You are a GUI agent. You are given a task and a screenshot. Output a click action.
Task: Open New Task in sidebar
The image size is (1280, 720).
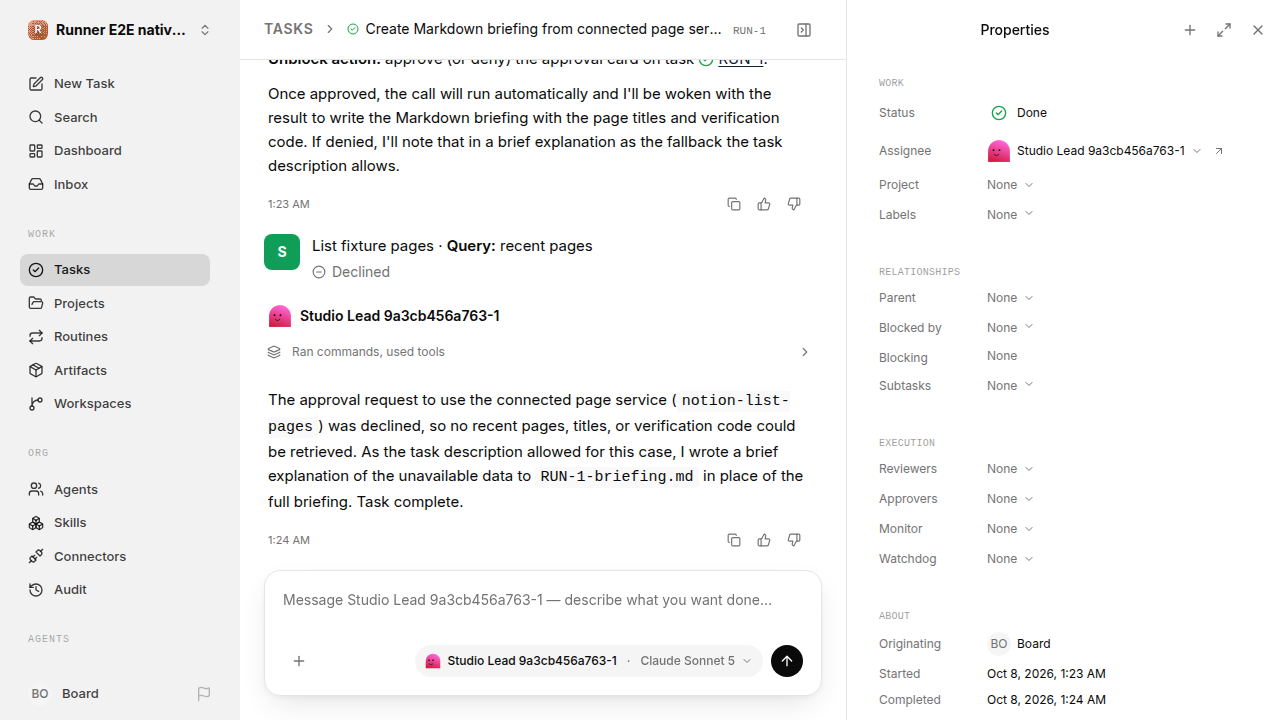click(115, 84)
